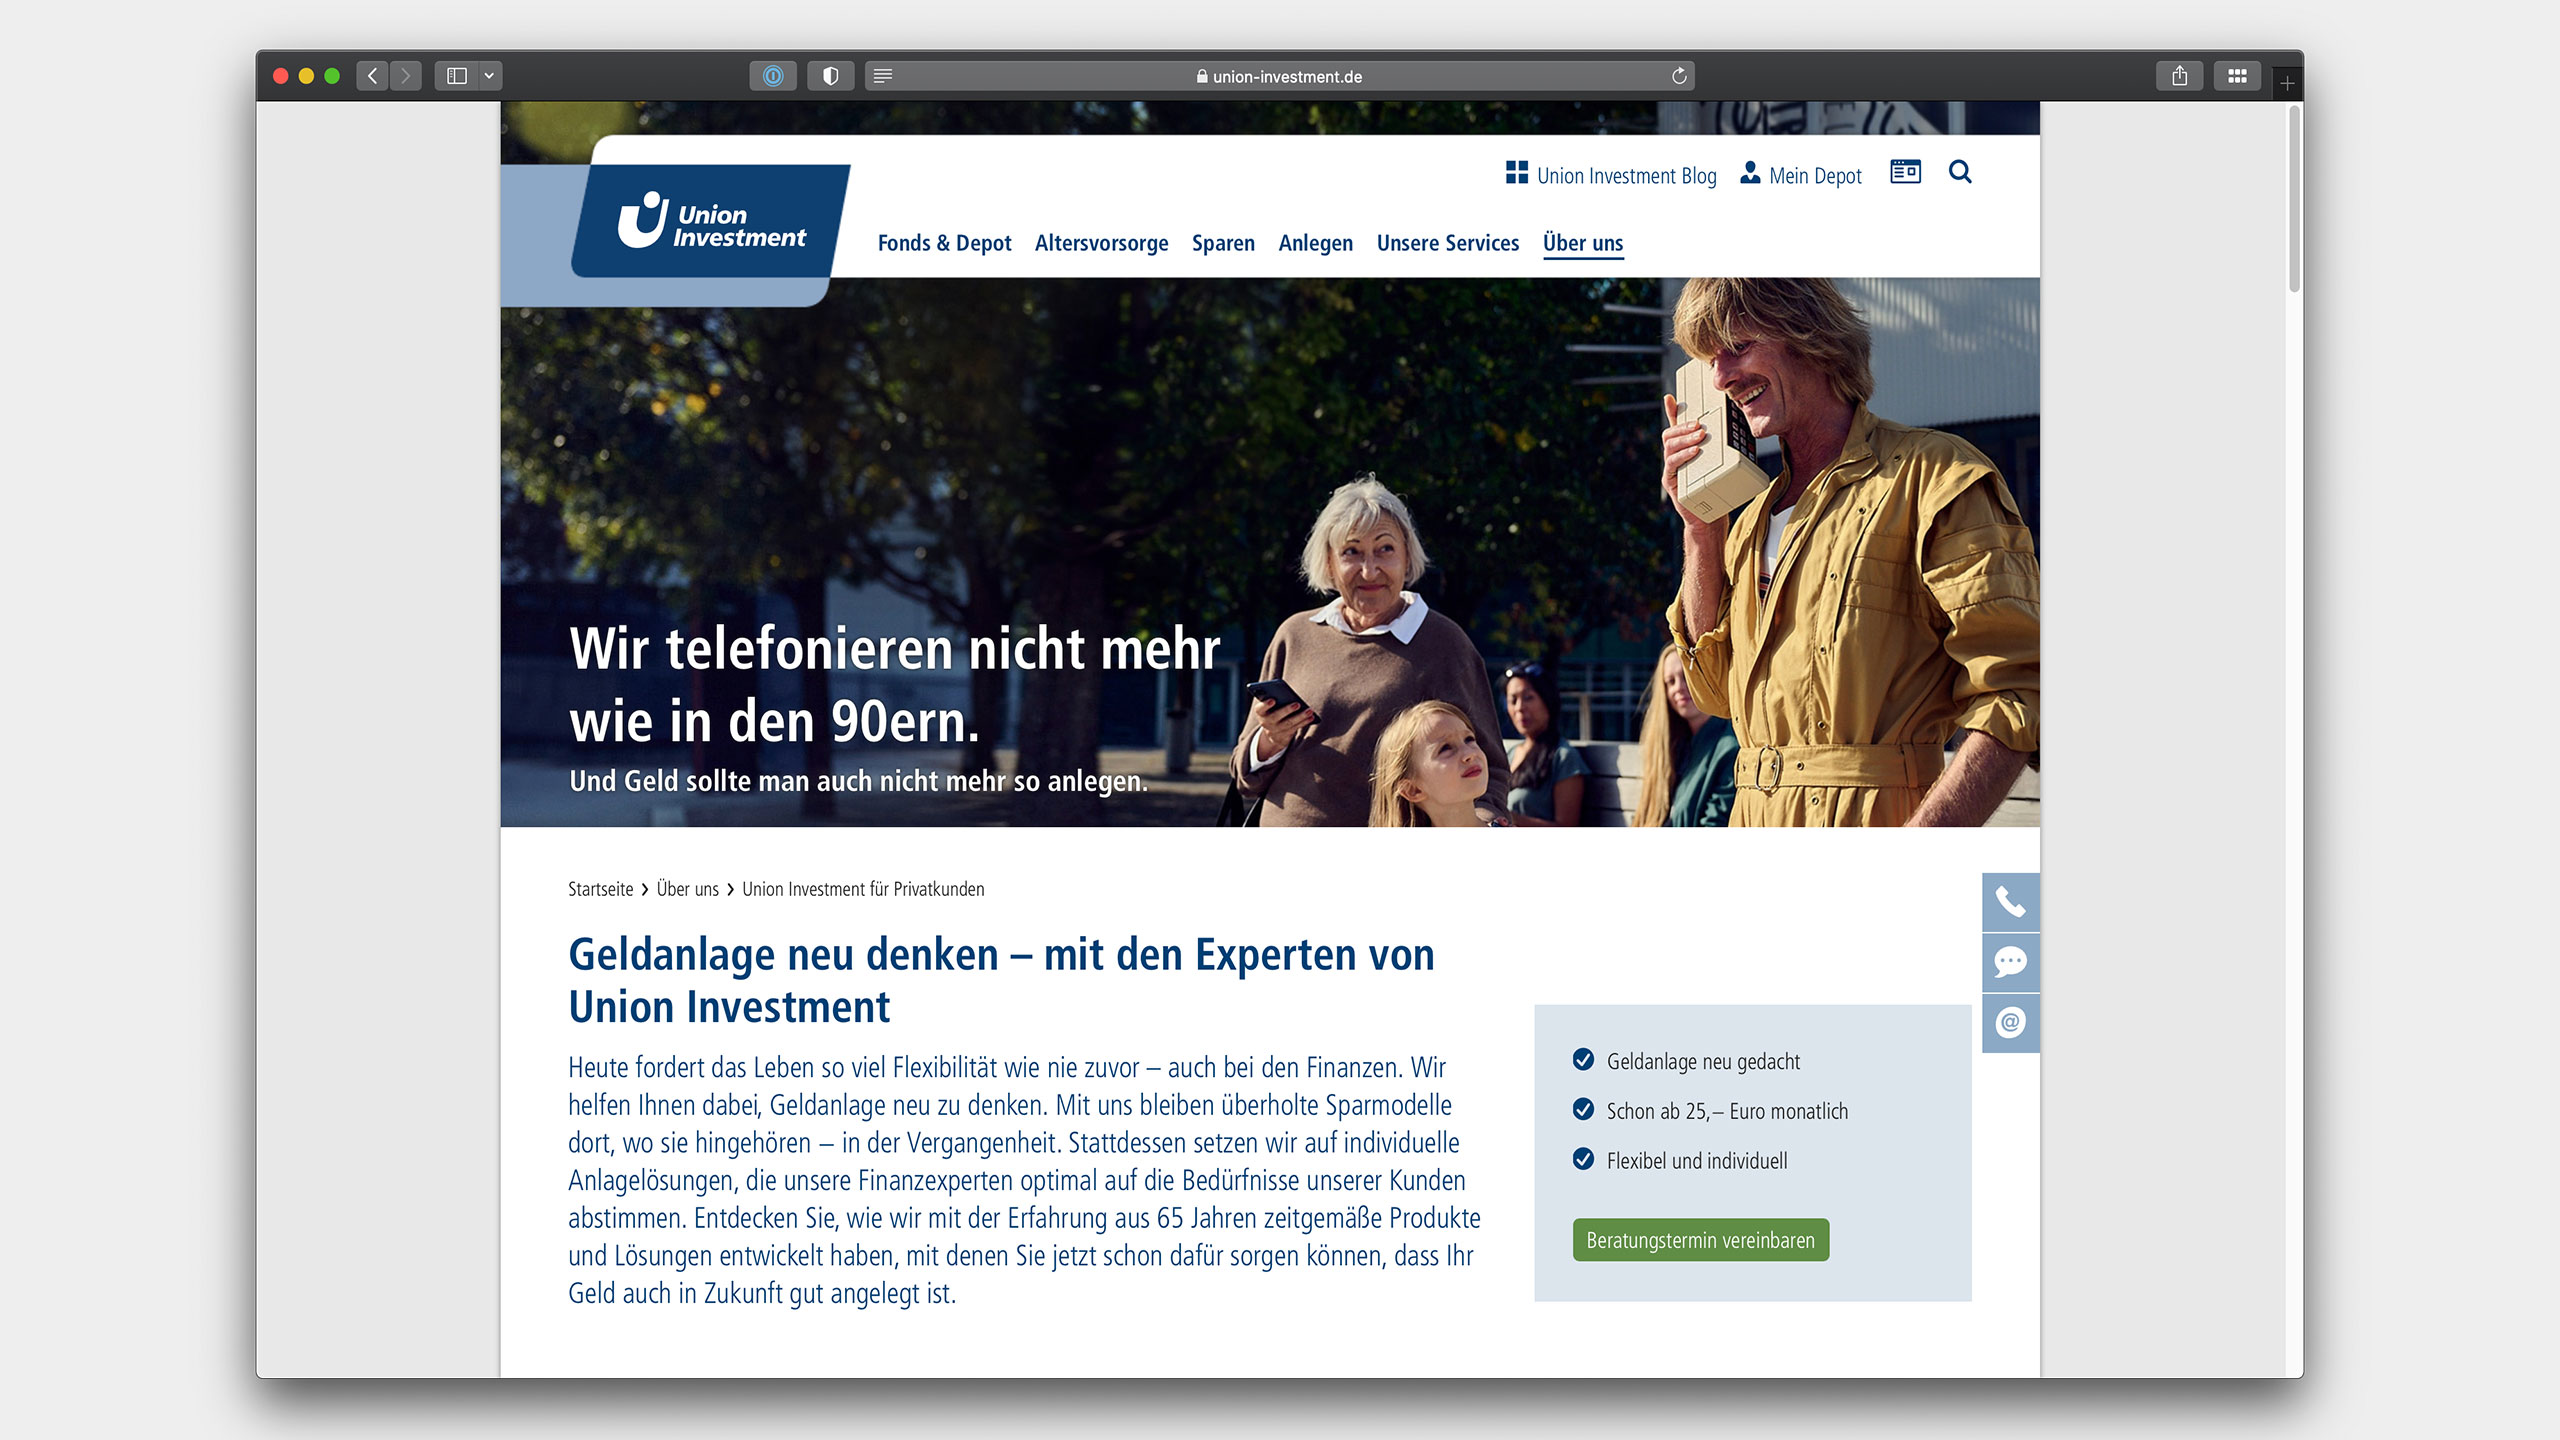2560x1440 pixels.
Task: Open the phone contact side button
Action: click(2010, 902)
